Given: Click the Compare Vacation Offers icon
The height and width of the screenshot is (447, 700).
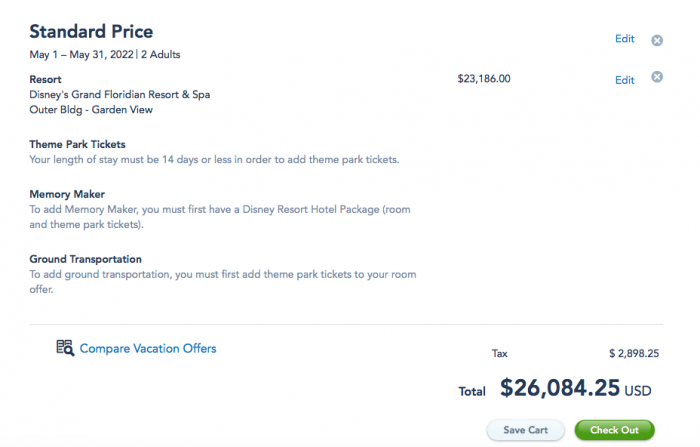Looking at the screenshot, I should coord(65,348).
